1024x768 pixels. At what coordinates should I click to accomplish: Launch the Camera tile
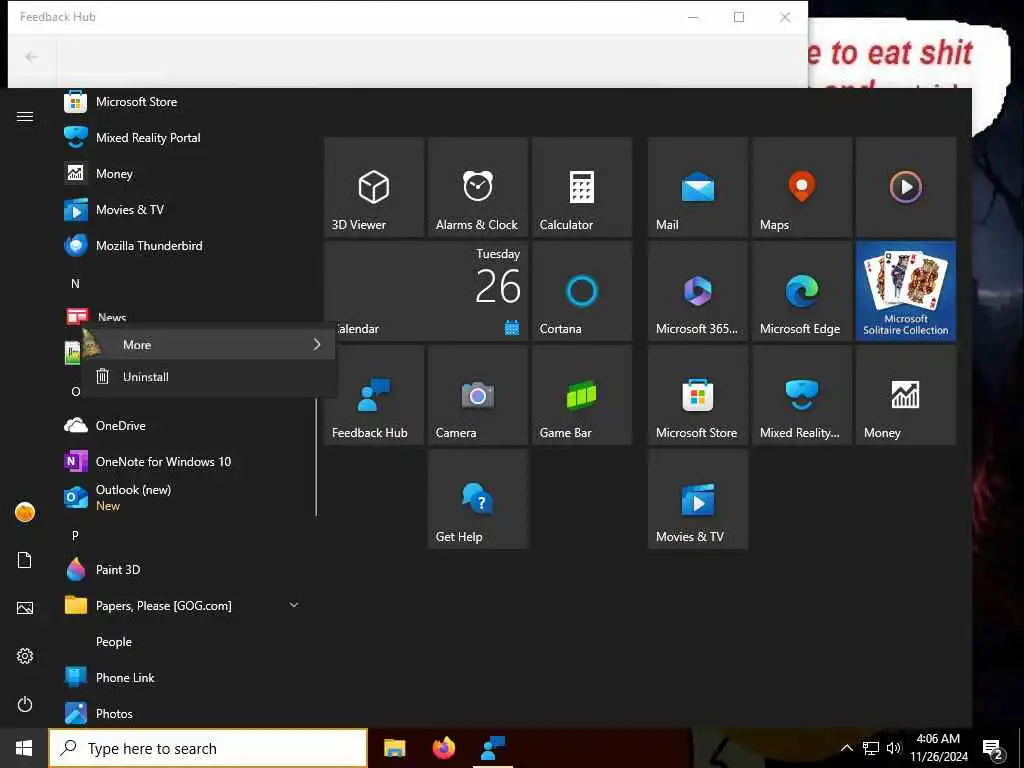478,395
